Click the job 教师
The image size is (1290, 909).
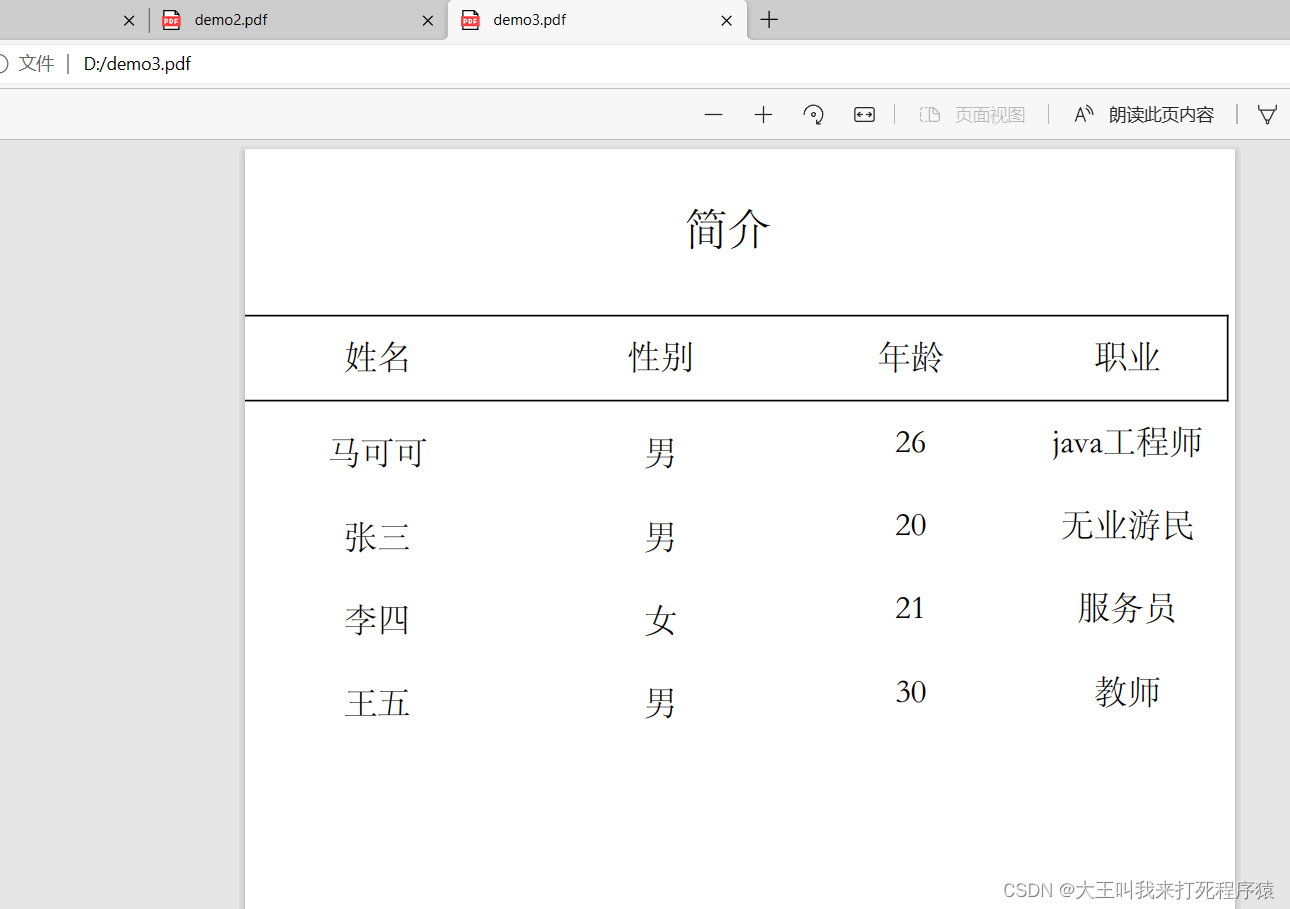tap(1127, 692)
